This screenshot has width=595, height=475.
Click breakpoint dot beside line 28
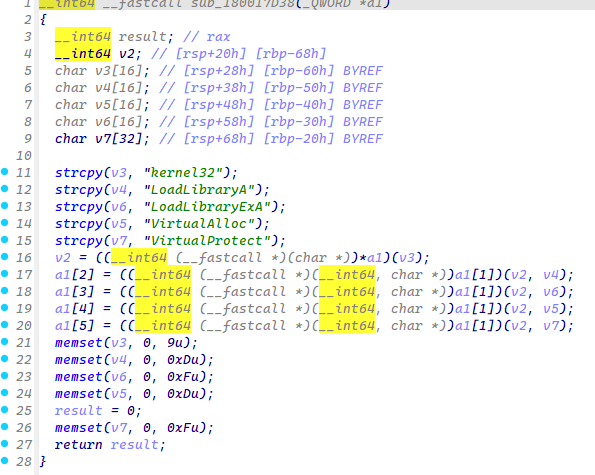click(5, 461)
